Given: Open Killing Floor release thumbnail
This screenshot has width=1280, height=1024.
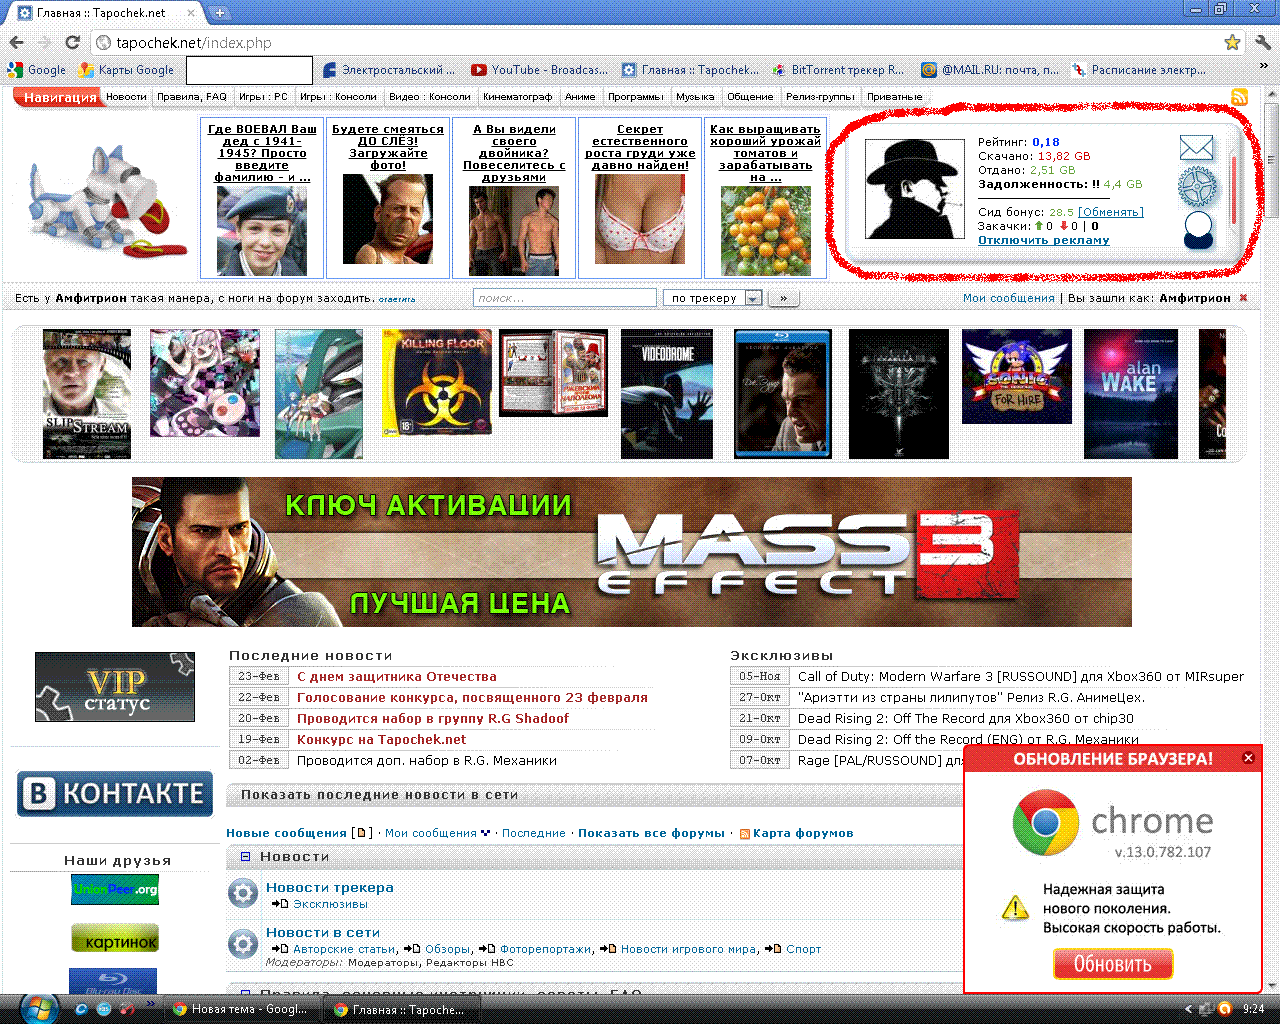Looking at the screenshot, I should (x=437, y=383).
